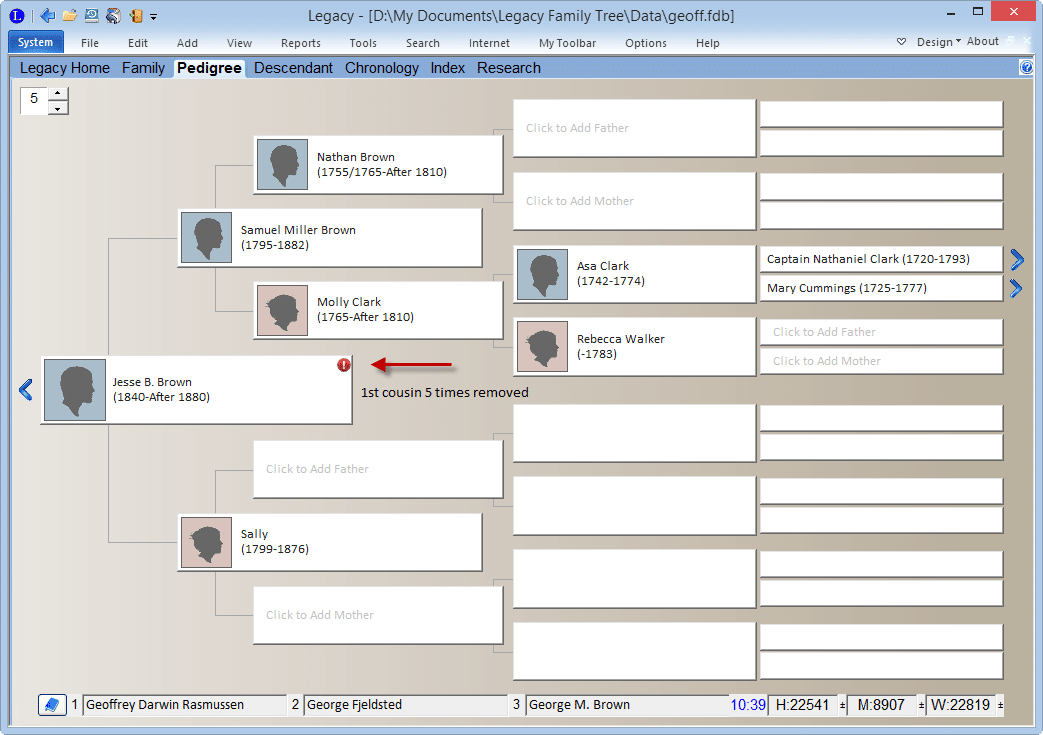Screen dimensions: 1043x735
Task: Open the Design dropdown menu
Action: tap(939, 42)
